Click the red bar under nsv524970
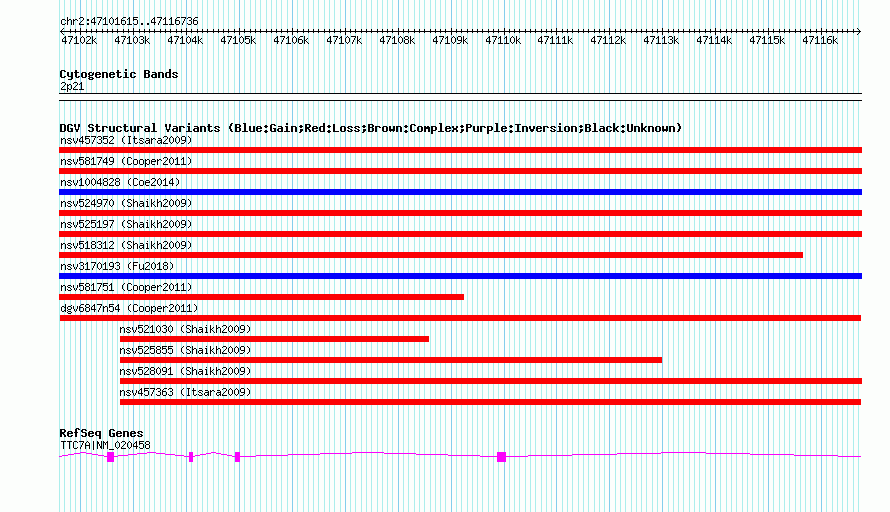890x512 pixels. 460,213
